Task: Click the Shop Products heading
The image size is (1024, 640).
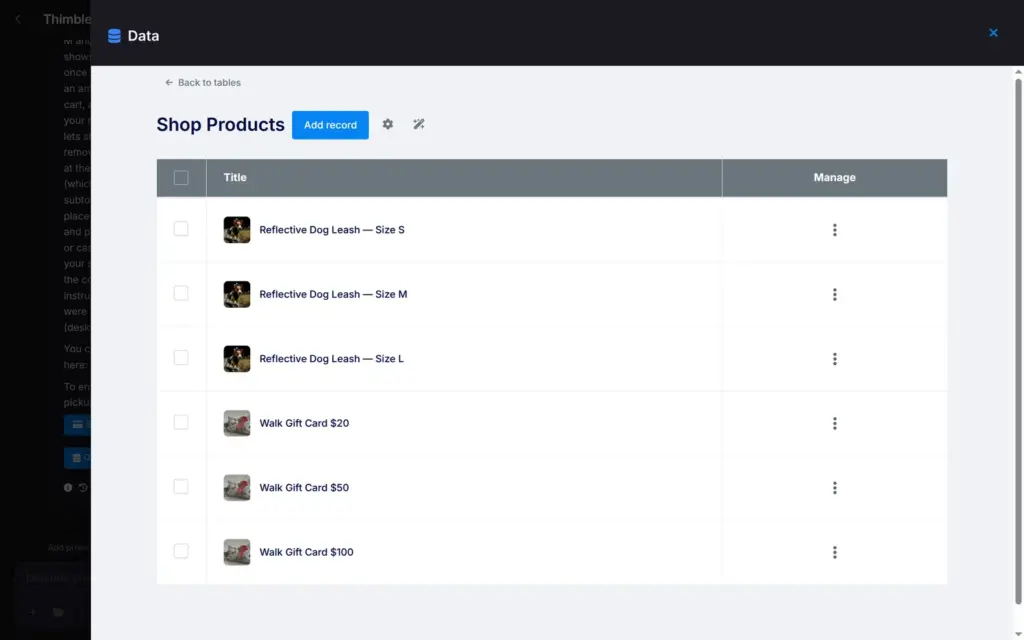Action: pyautogui.click(x=221, y=125)
